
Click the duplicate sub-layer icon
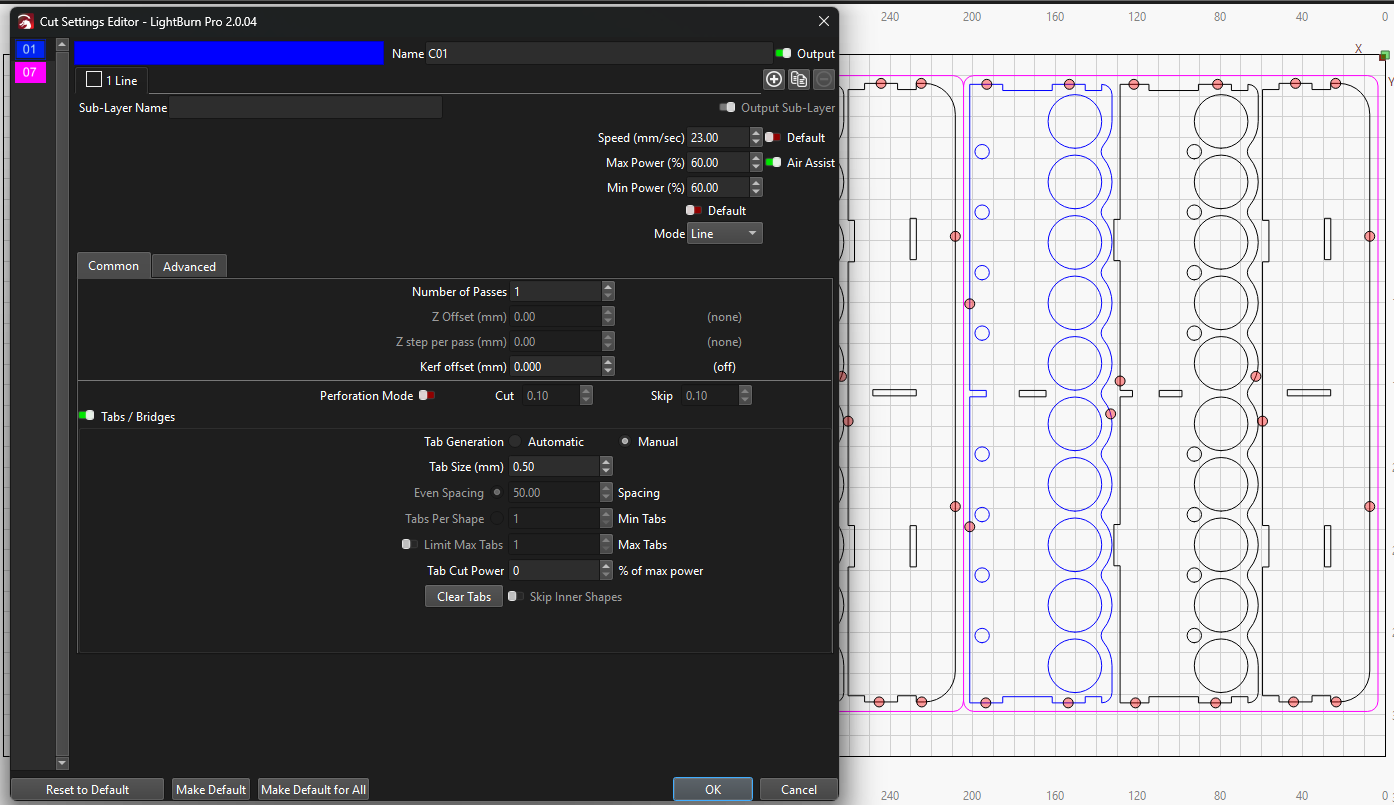click(x=798, y=79)
